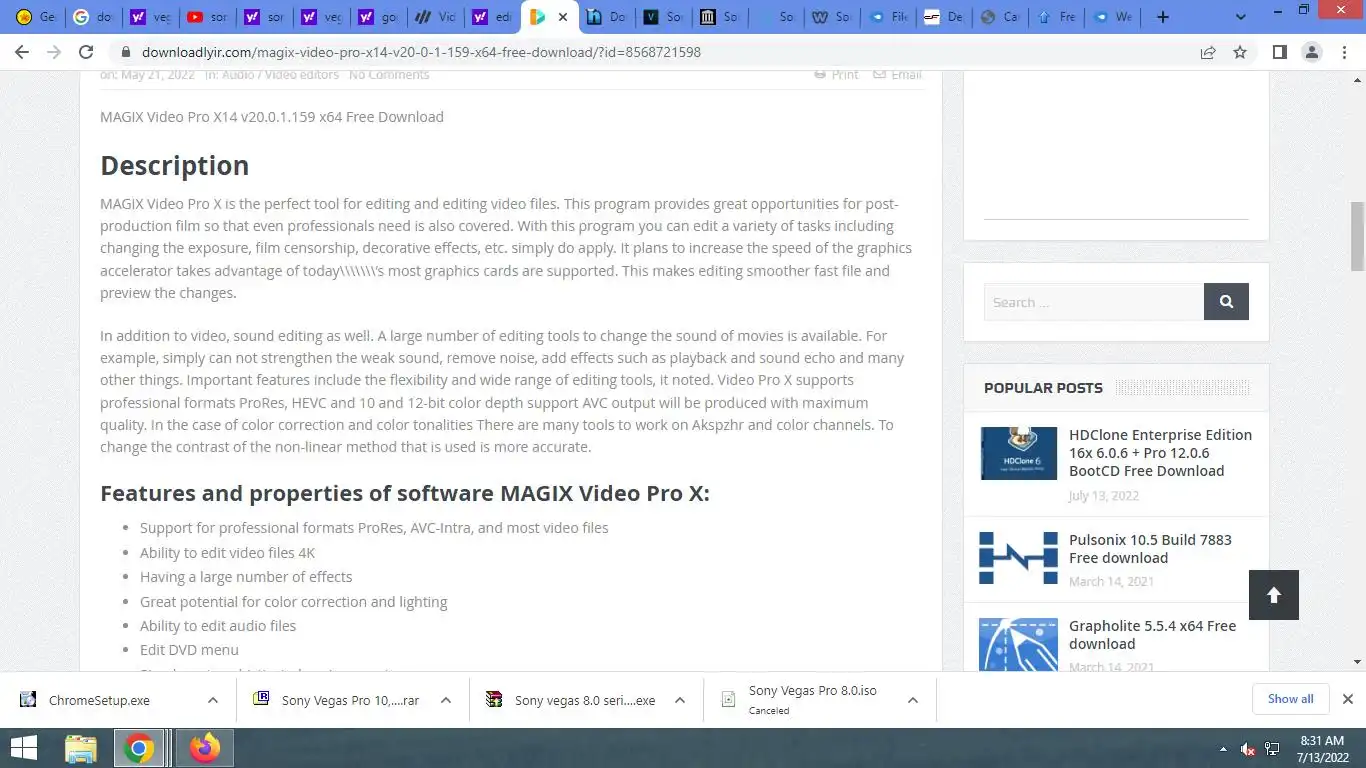Click the sidebar Search input field
This screenshot has height=768, width=1366.
[1094, 302]
